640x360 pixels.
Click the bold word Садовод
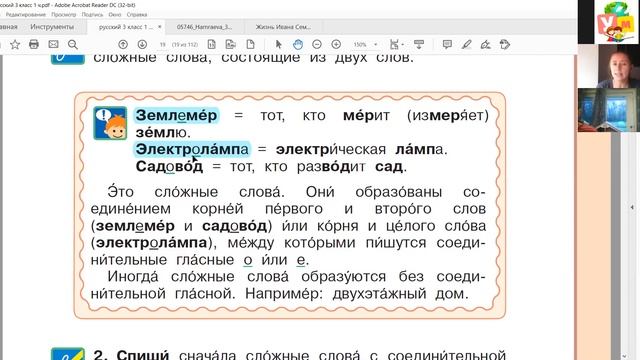(169, 167)
